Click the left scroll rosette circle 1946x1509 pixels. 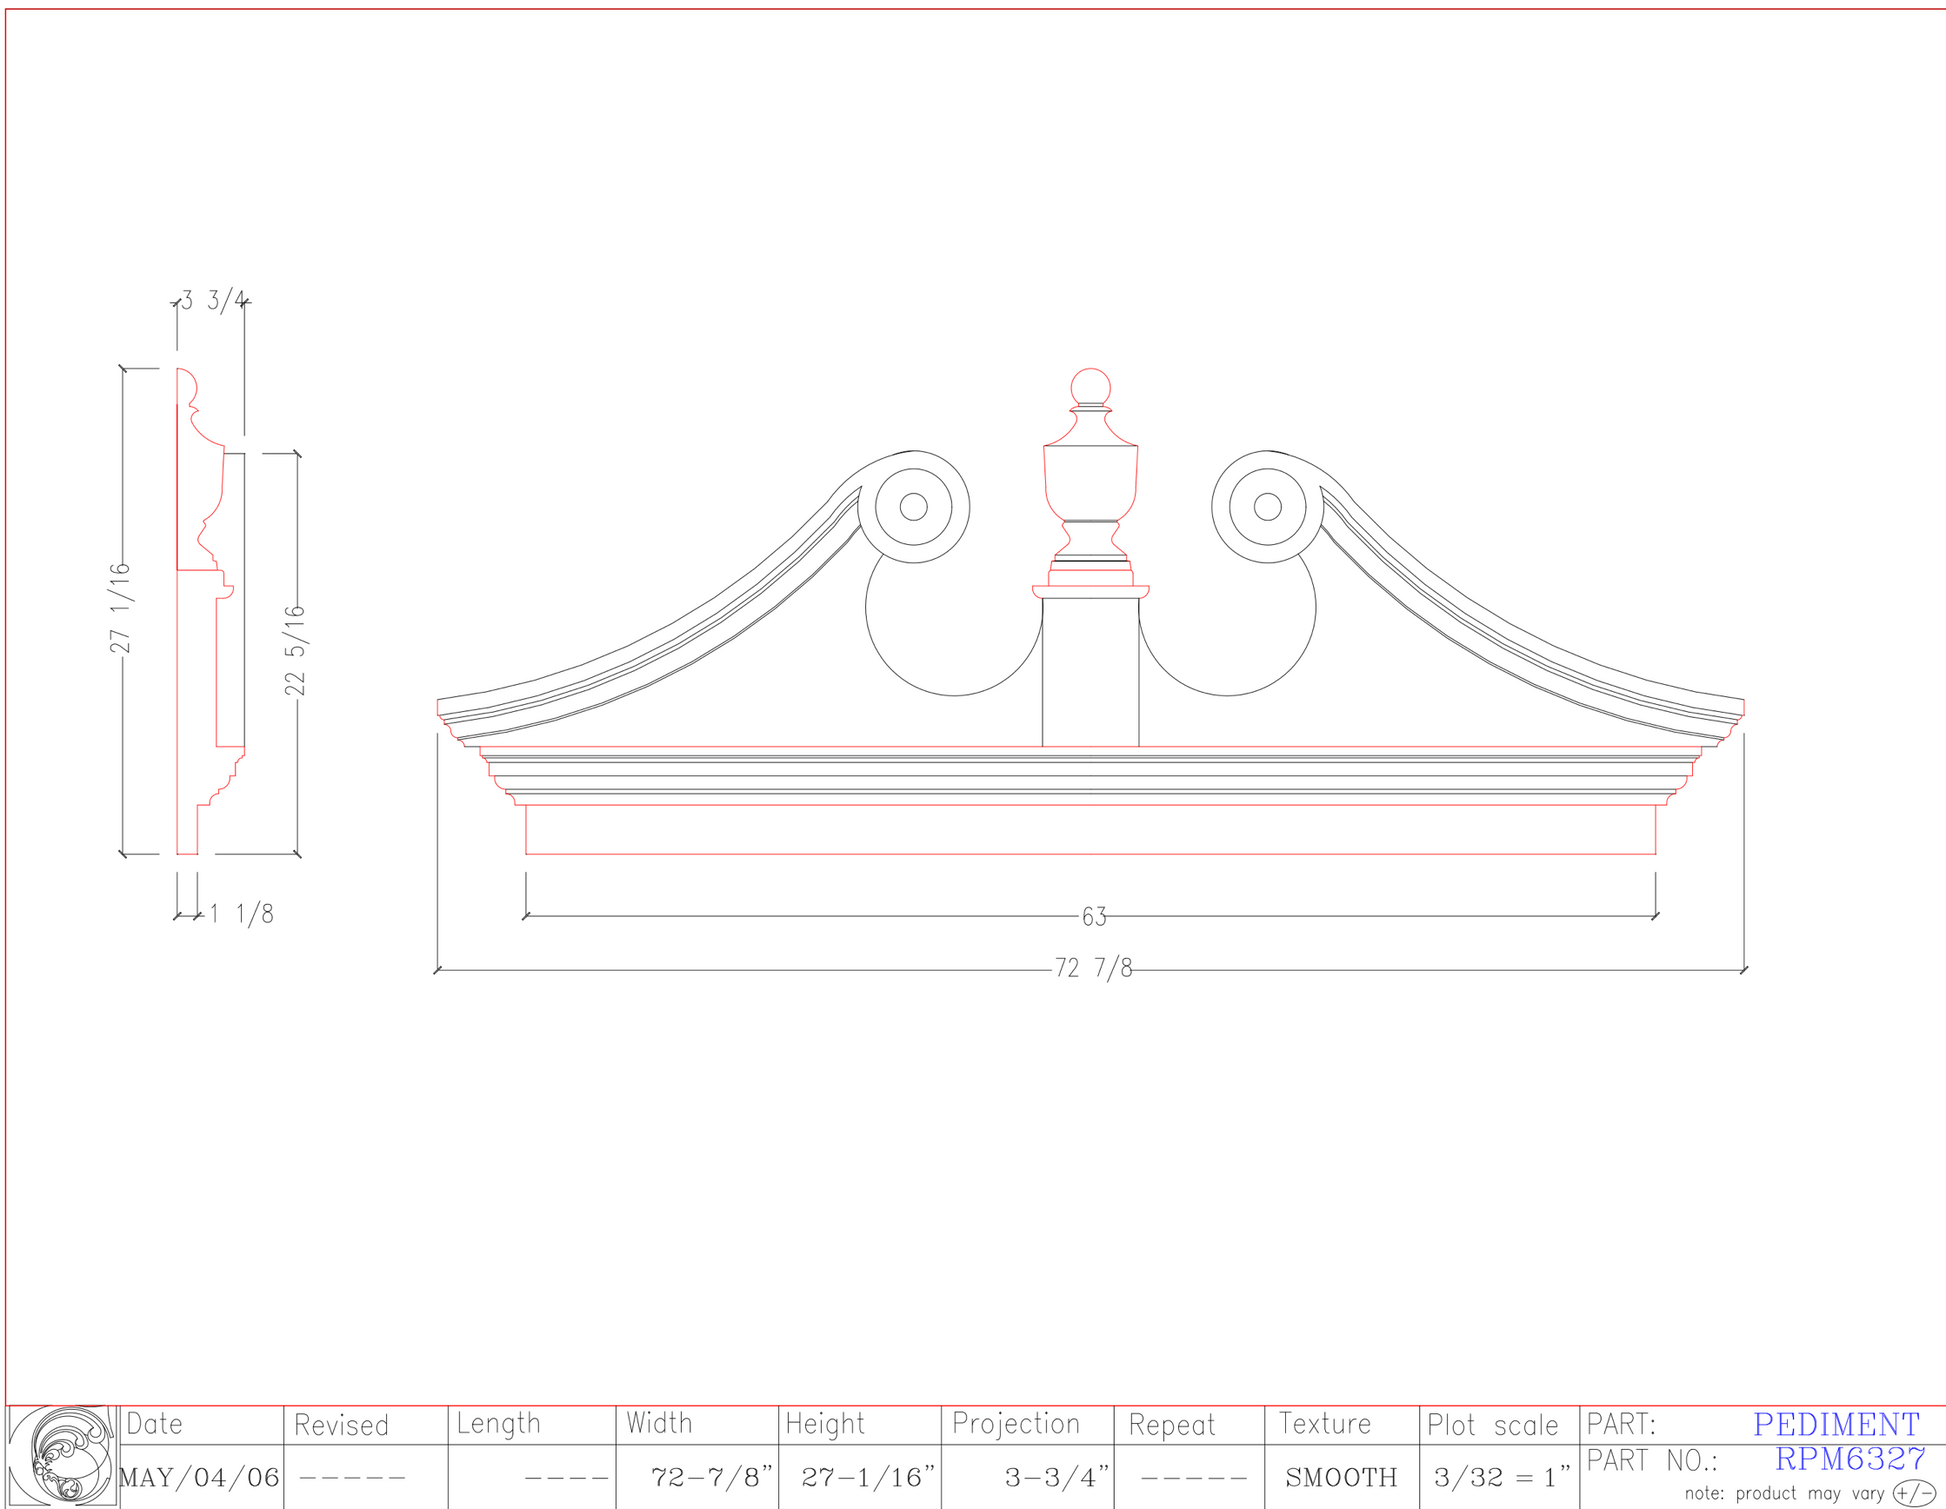point(913,507)
